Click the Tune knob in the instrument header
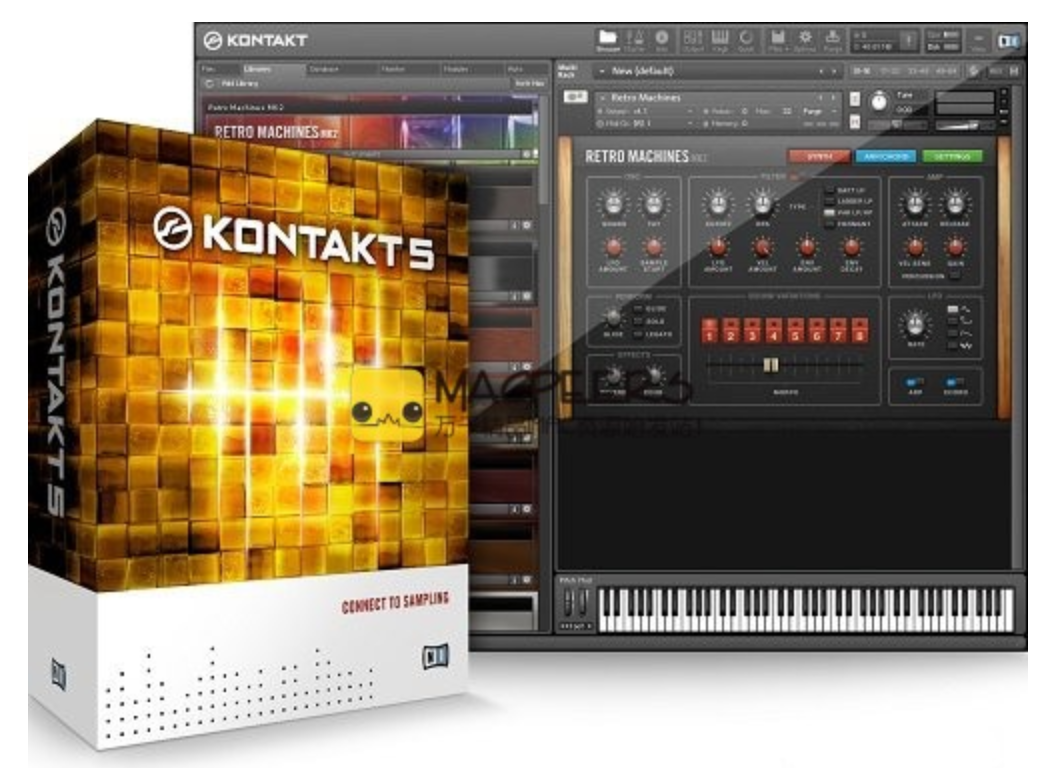This screenshot has width=1054, height=768. coord(879,102)
